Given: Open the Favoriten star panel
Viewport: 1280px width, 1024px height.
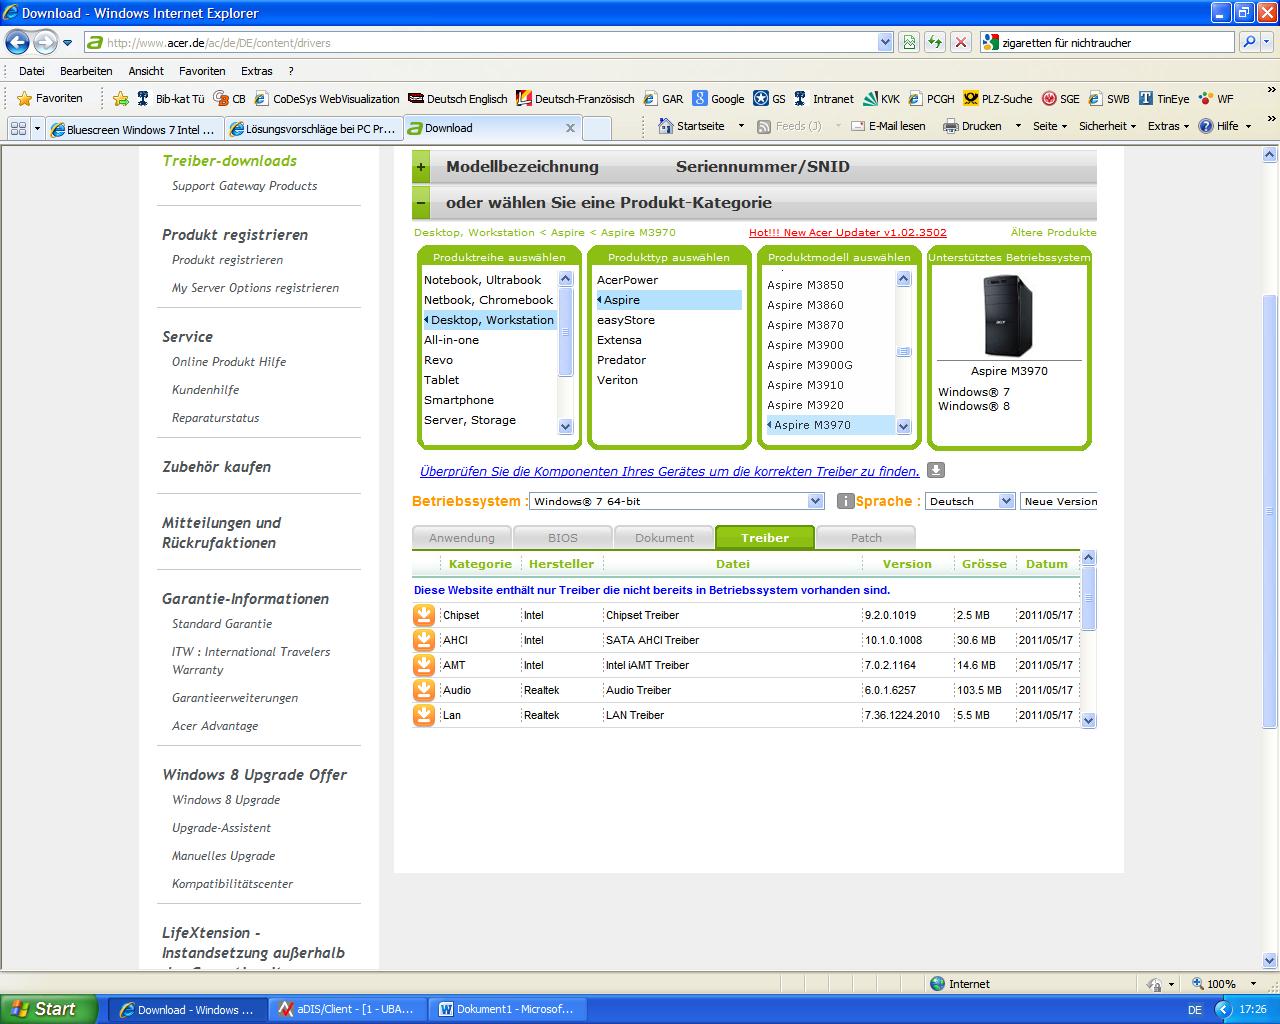Looking at the screenshot, I should [x=49, y=98].
